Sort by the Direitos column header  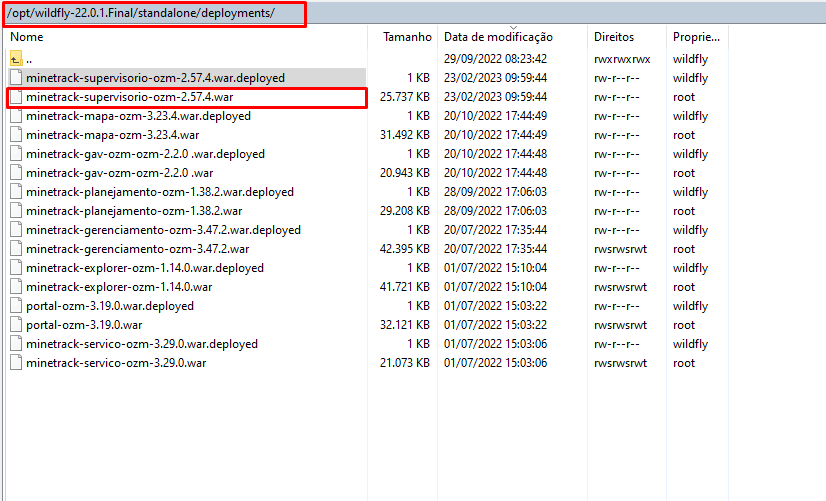pyautogui.click(x=614, y=37)
